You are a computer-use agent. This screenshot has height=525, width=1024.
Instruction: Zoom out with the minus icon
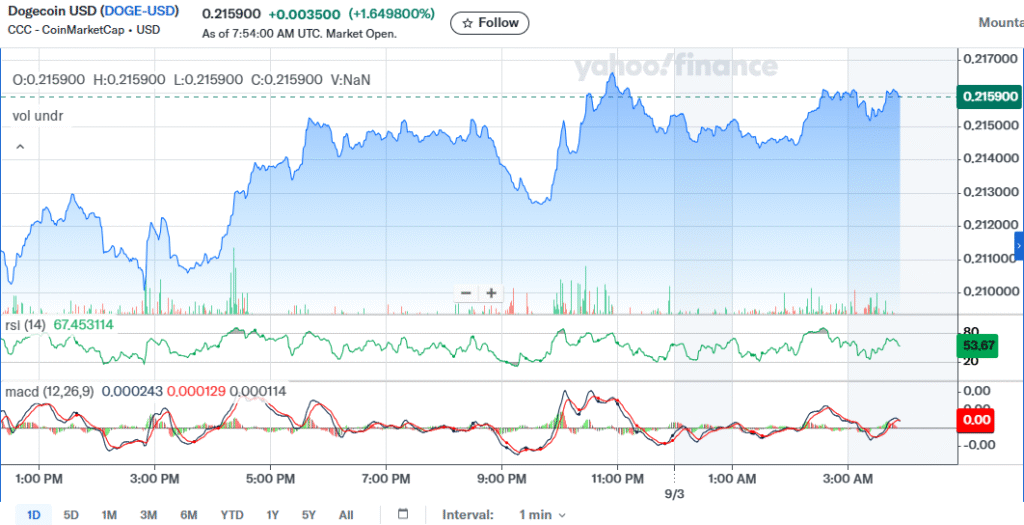click(465, 293)
